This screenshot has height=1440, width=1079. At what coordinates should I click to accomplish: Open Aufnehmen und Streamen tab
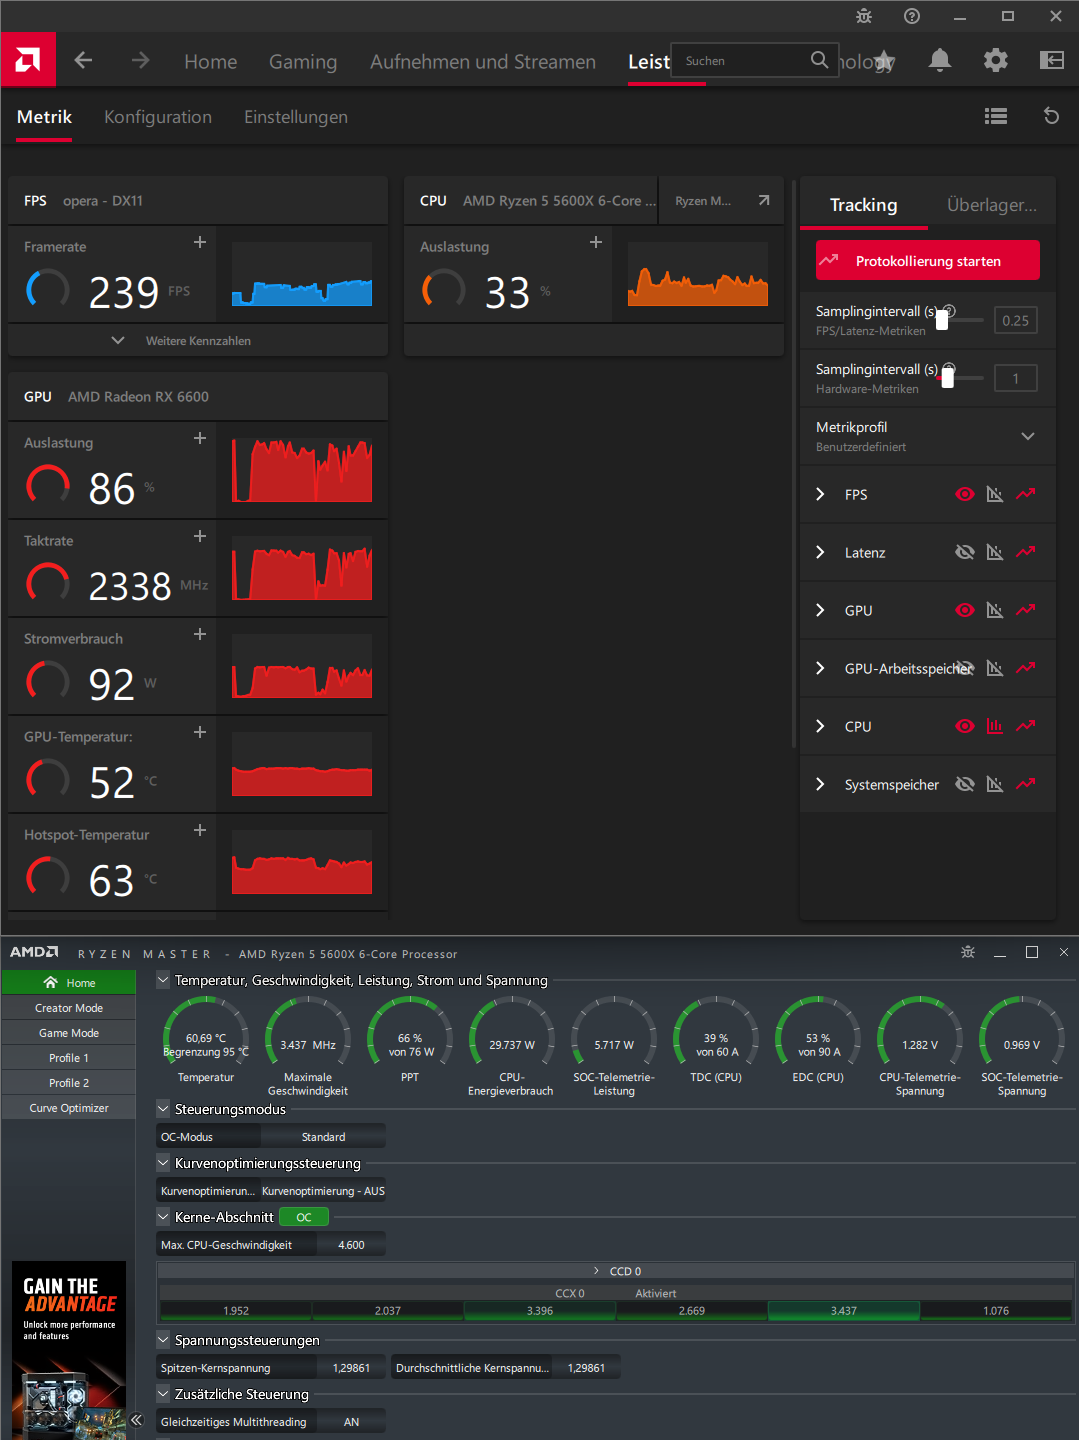[x=483, y=62]
